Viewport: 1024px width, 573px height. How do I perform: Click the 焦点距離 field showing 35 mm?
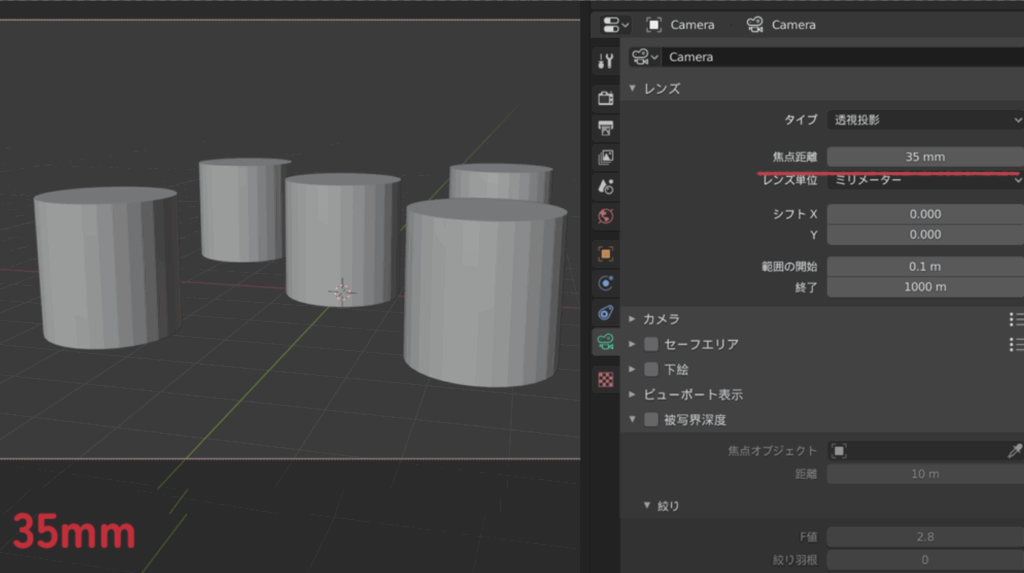pyautogui.click(x=924, y=157)
